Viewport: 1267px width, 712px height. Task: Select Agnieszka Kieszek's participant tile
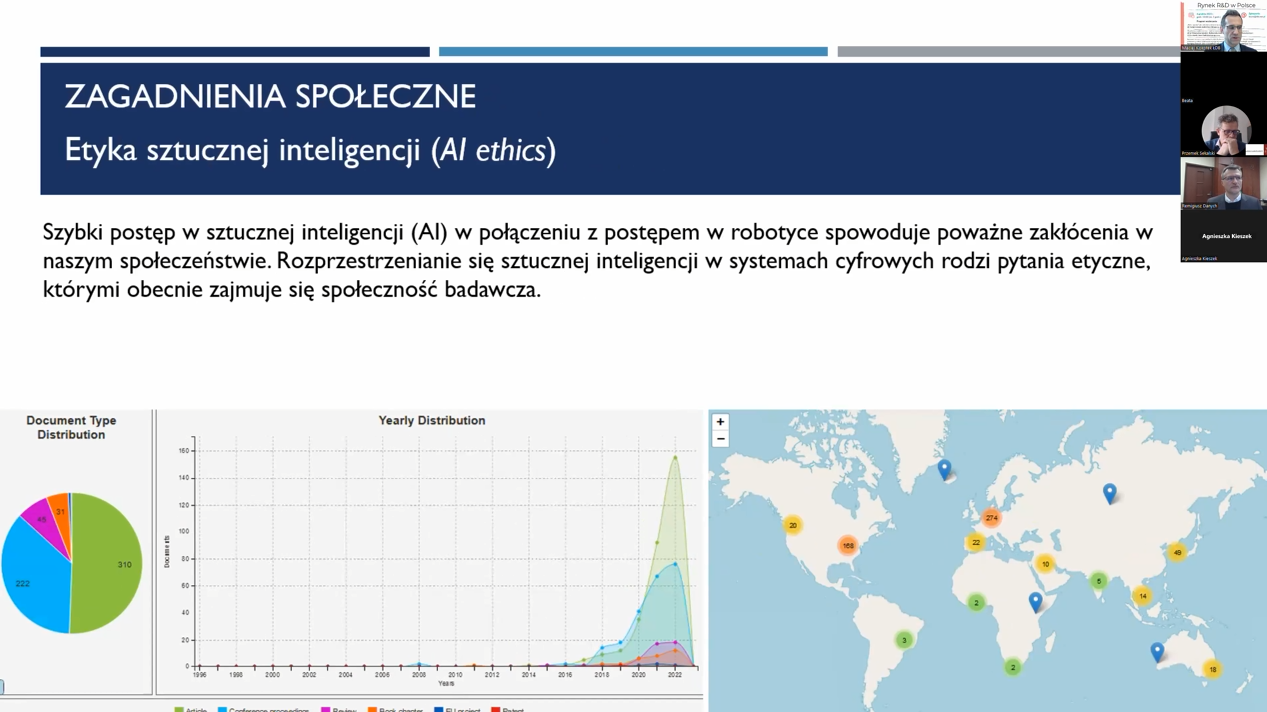click(x=1223, y=236)
